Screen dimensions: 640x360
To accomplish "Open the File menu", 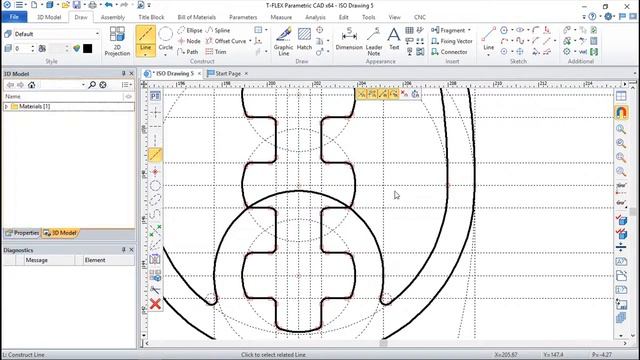I will [14, 17].
